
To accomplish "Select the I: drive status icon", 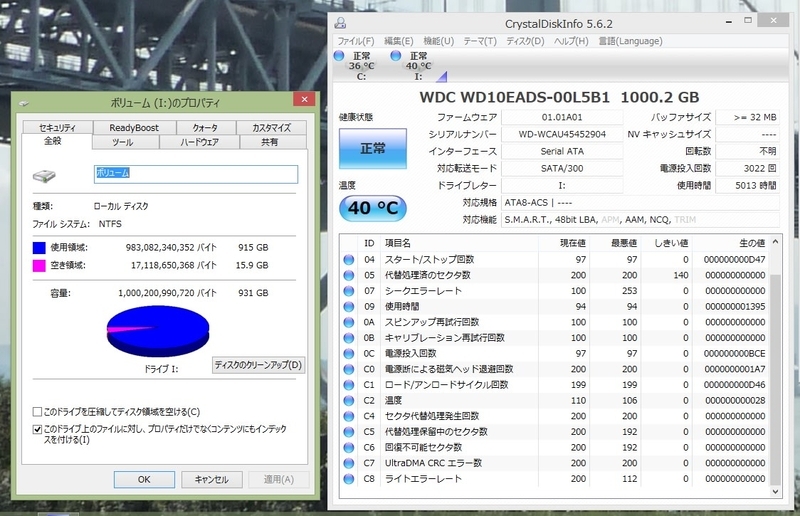I will (x=396, y=56).
